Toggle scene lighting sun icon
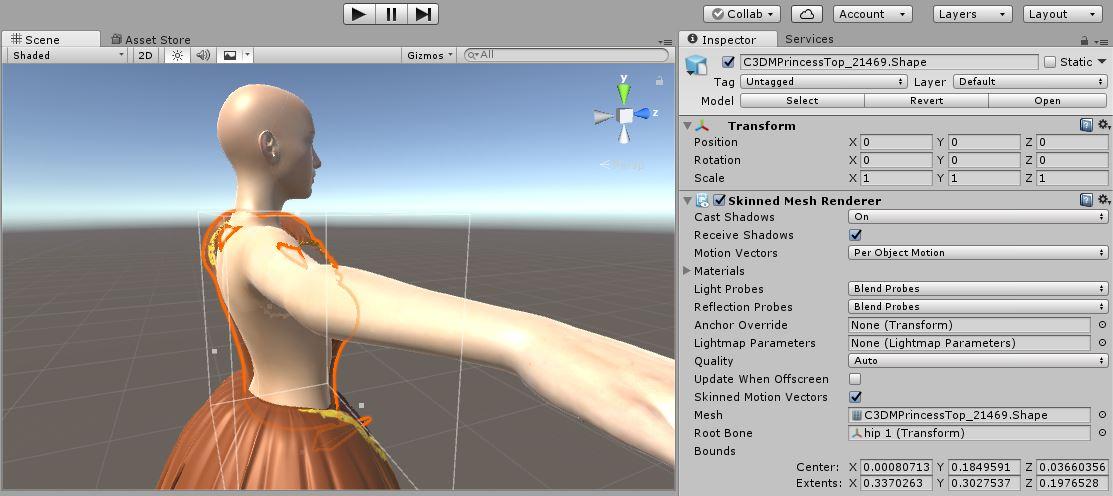Viewport: 1113px width, 496px height. point(177,55)
